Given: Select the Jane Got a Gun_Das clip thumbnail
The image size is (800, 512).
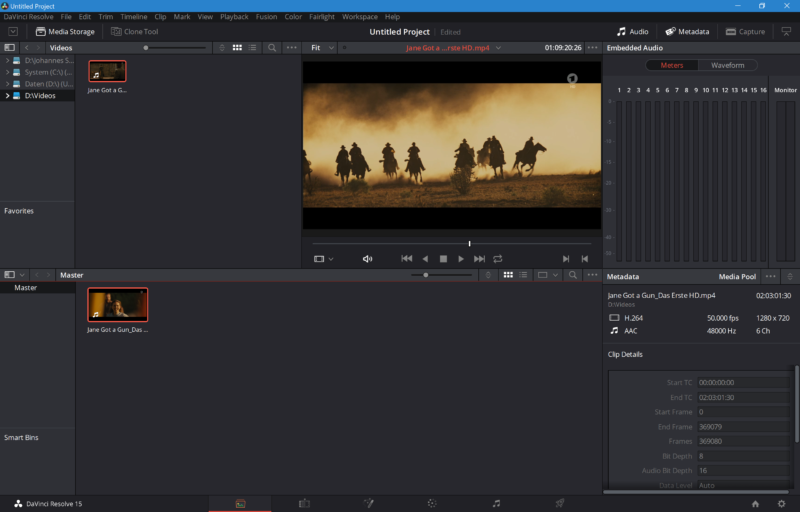Looking at the screenshot, I should [118, 305].
